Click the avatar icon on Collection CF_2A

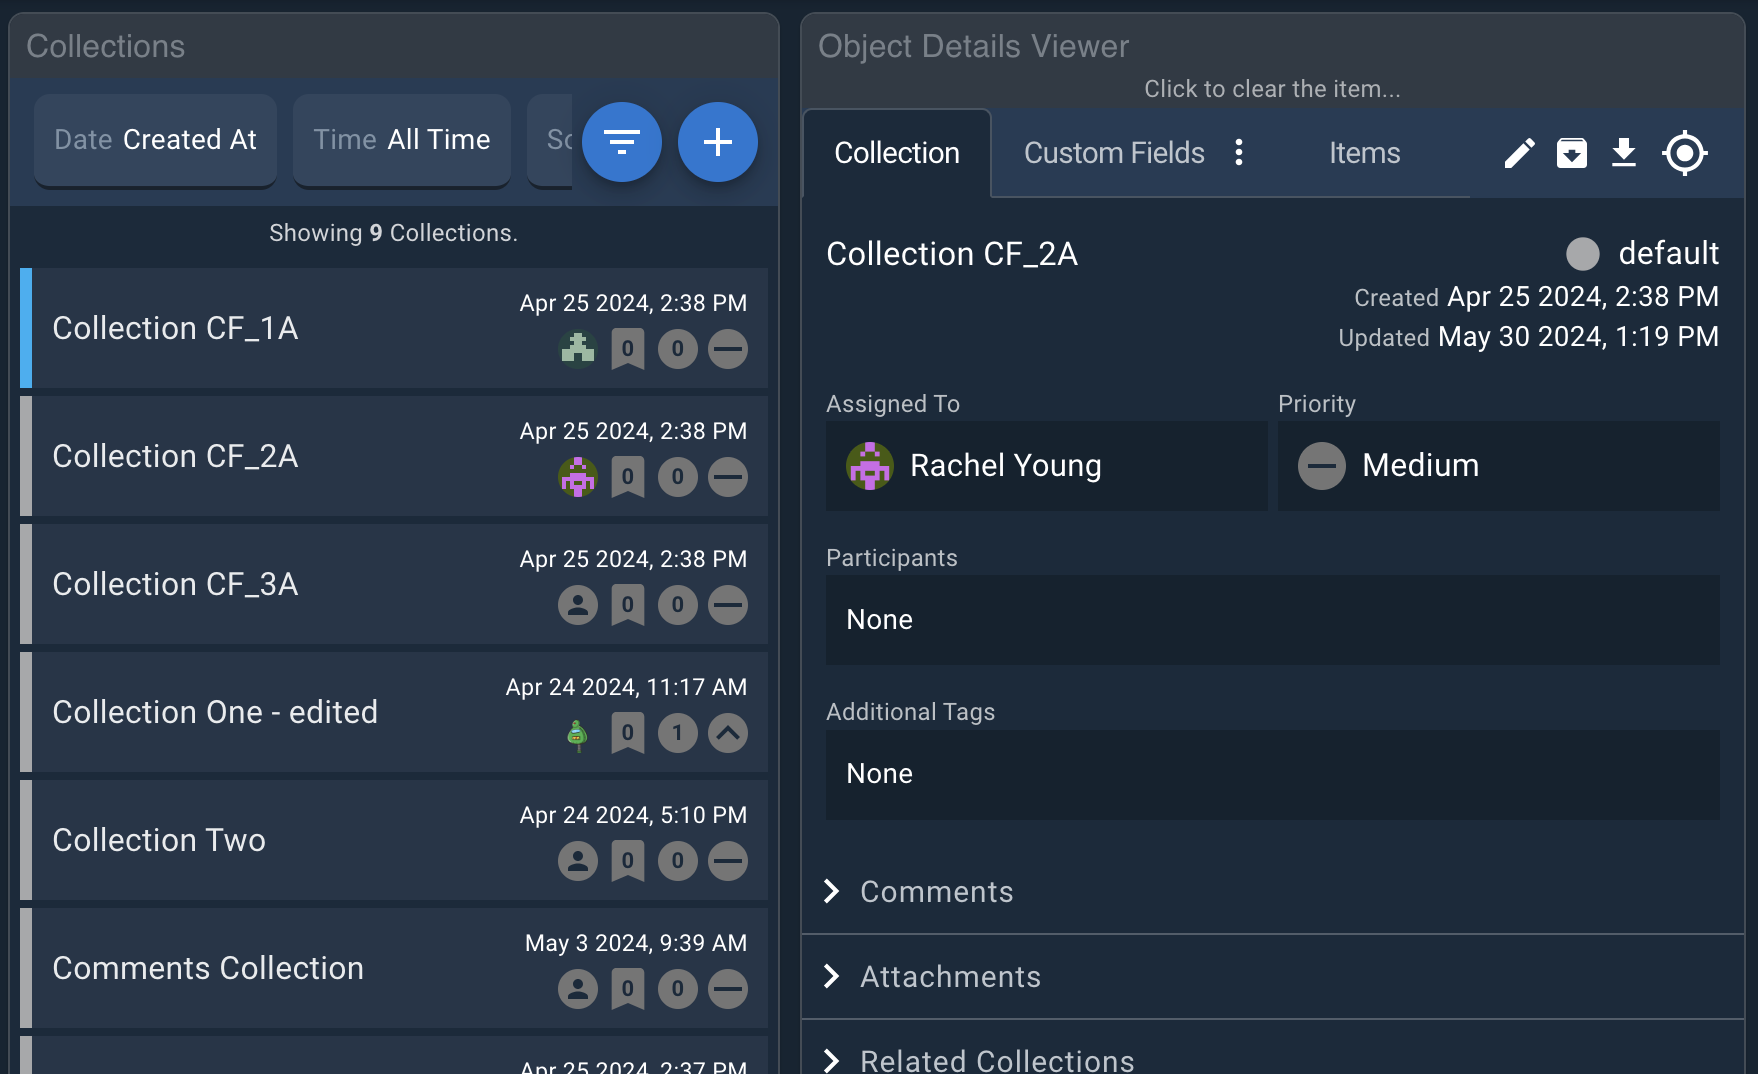coord(577,477)
